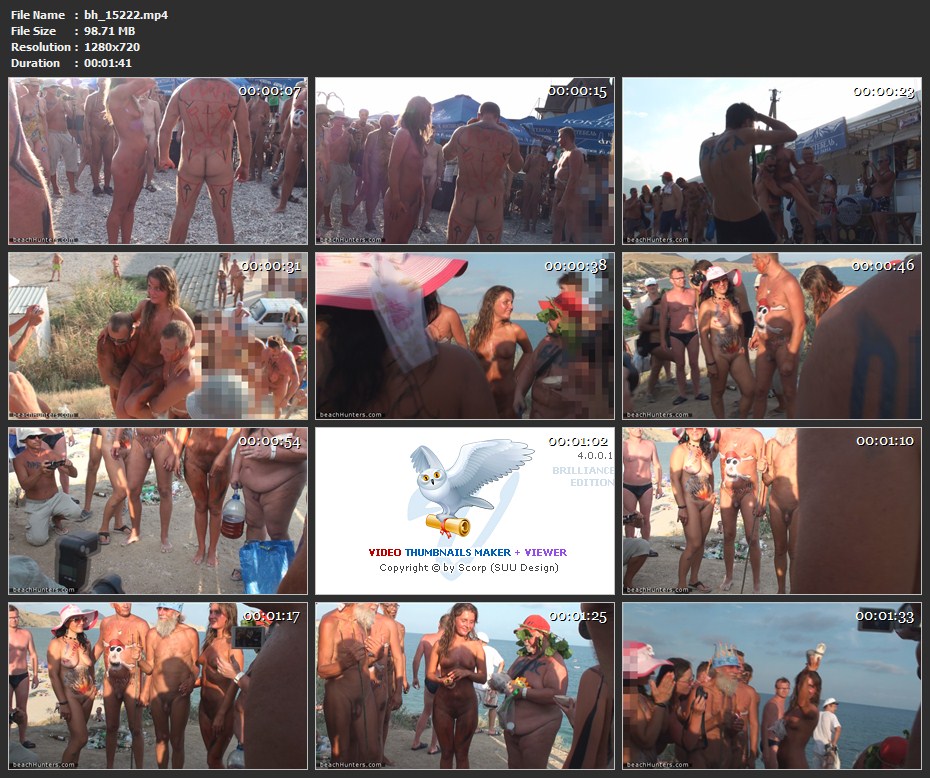The height and width of the screenshot is (778, 930).
Task: Click the "Copyright by Scorp (SUU Design)" text
Action: tap(468, 568)
